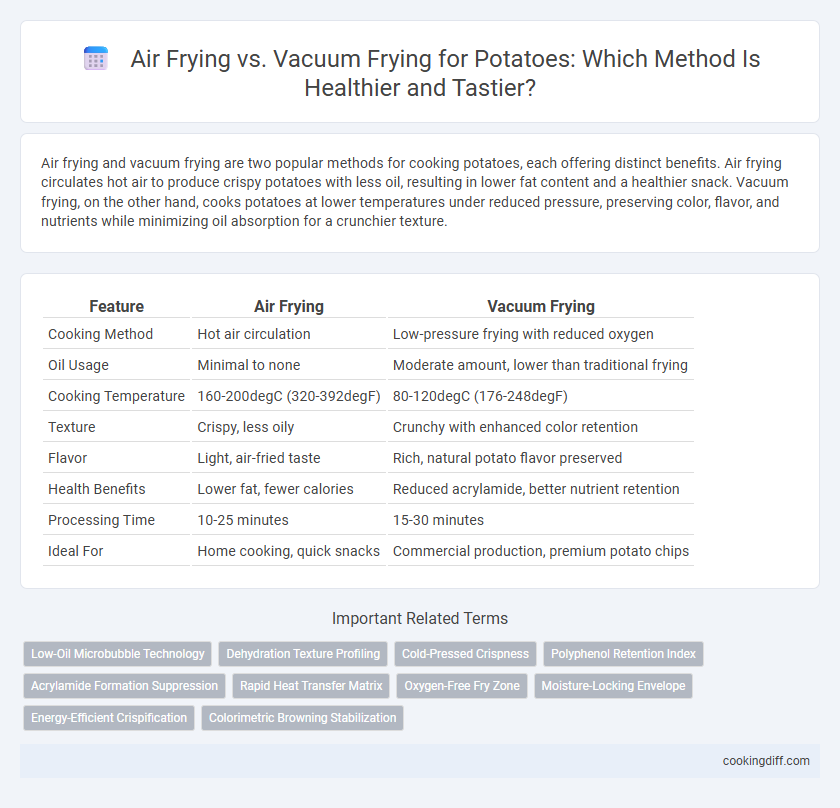Click the Oxygen-Free Fry Zone tag
Image resolution: width=840 pixels, height=808 pixels.
(462, 686)
